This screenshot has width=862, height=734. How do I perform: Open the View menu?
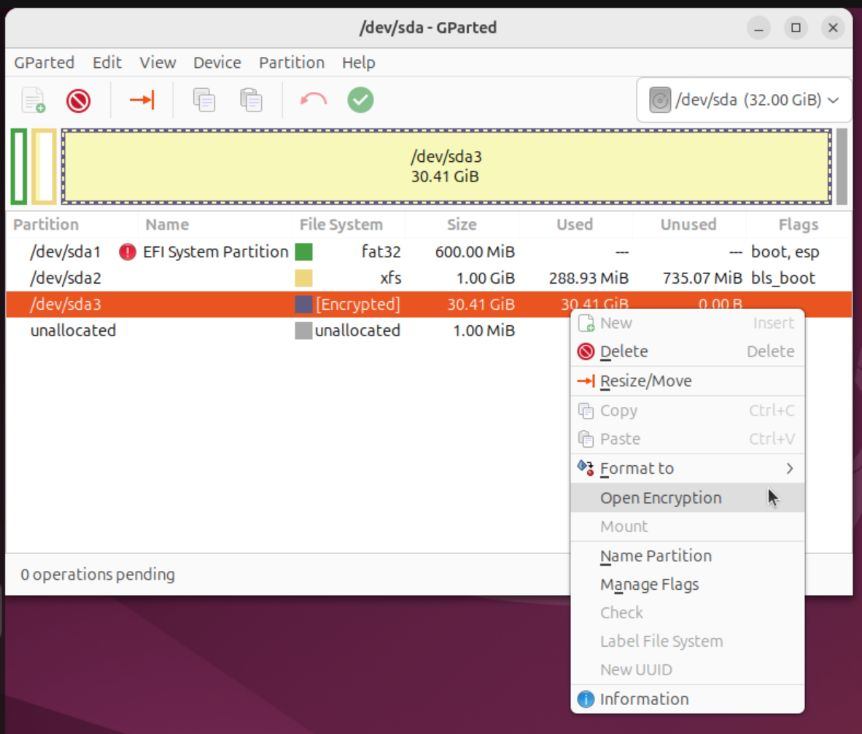click(157, 63)
